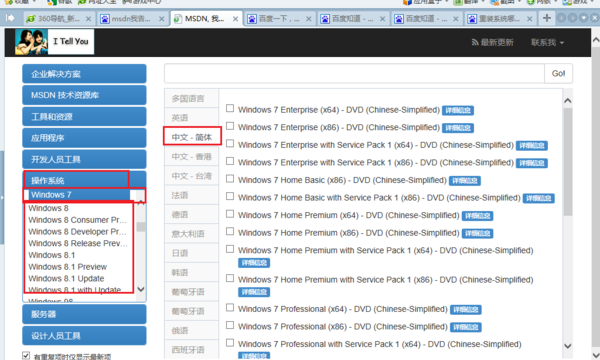The width and height of the screenshot is (600, 360).
Task: Expand the 企业解决方案 category
Action: 84,74
